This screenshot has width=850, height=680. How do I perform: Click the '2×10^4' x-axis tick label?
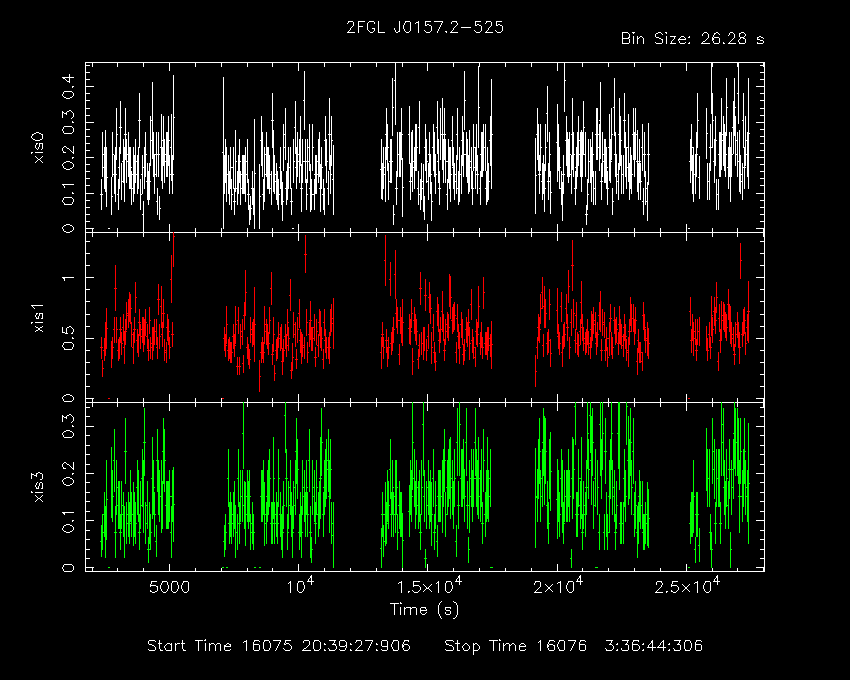coord(558,586)
